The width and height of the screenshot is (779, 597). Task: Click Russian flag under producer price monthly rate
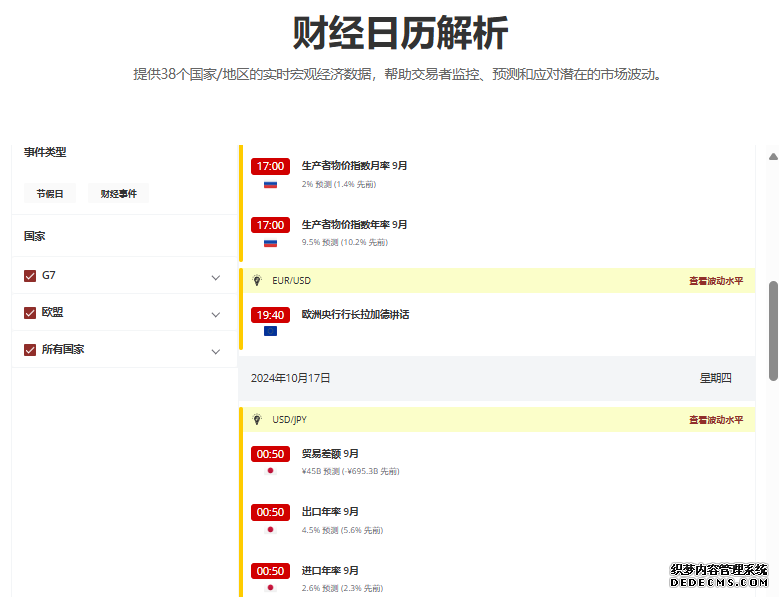click(x=270, y=185)
